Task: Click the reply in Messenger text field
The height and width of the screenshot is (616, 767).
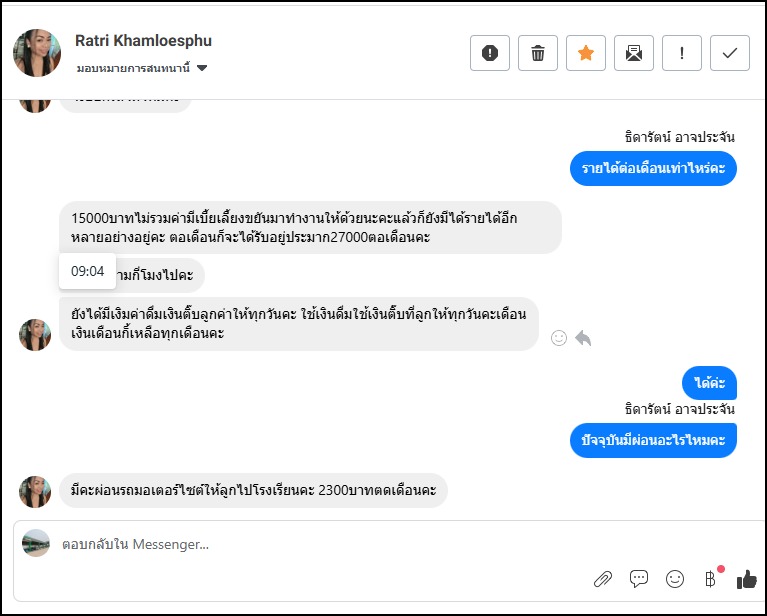Action: (300, 545)
